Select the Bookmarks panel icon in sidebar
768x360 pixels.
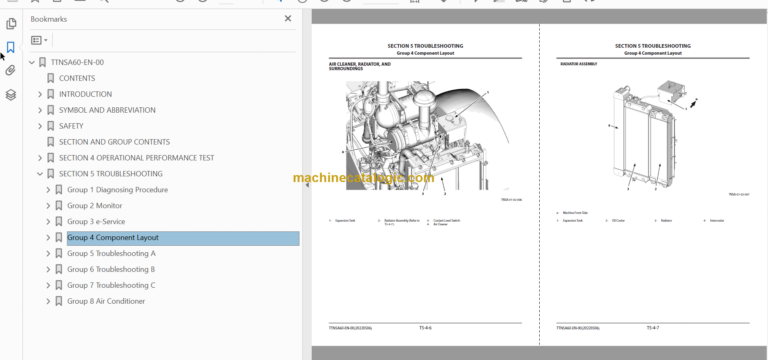[11, 47]
